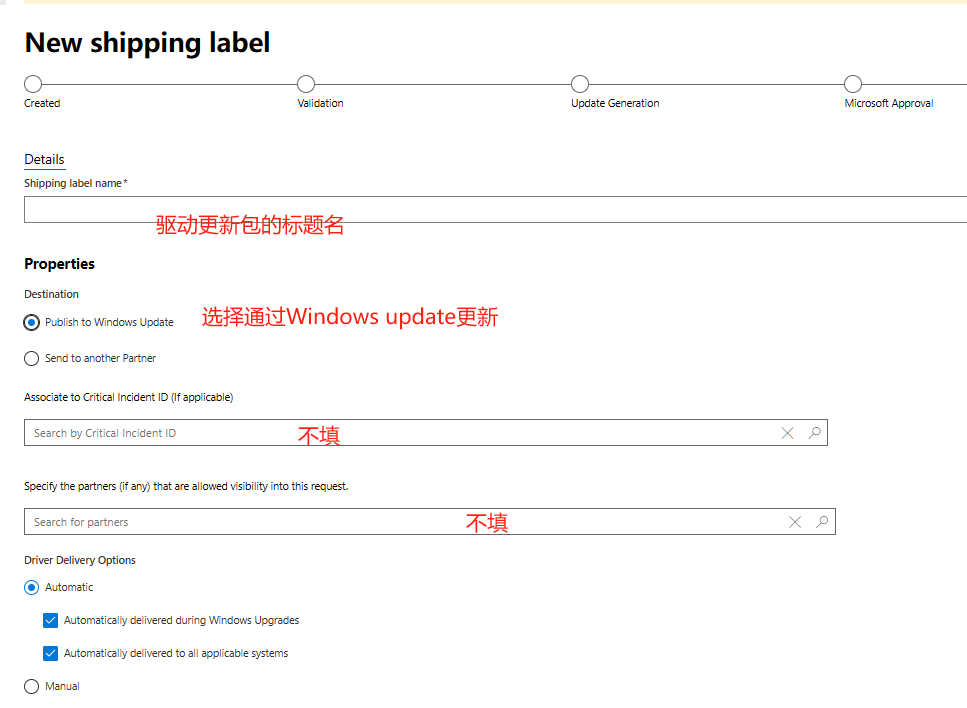The height and width of the screenshot is (708, 967).
Task: Uncheck Automatically delivered to all applicable systems
Action: point(51,653)
